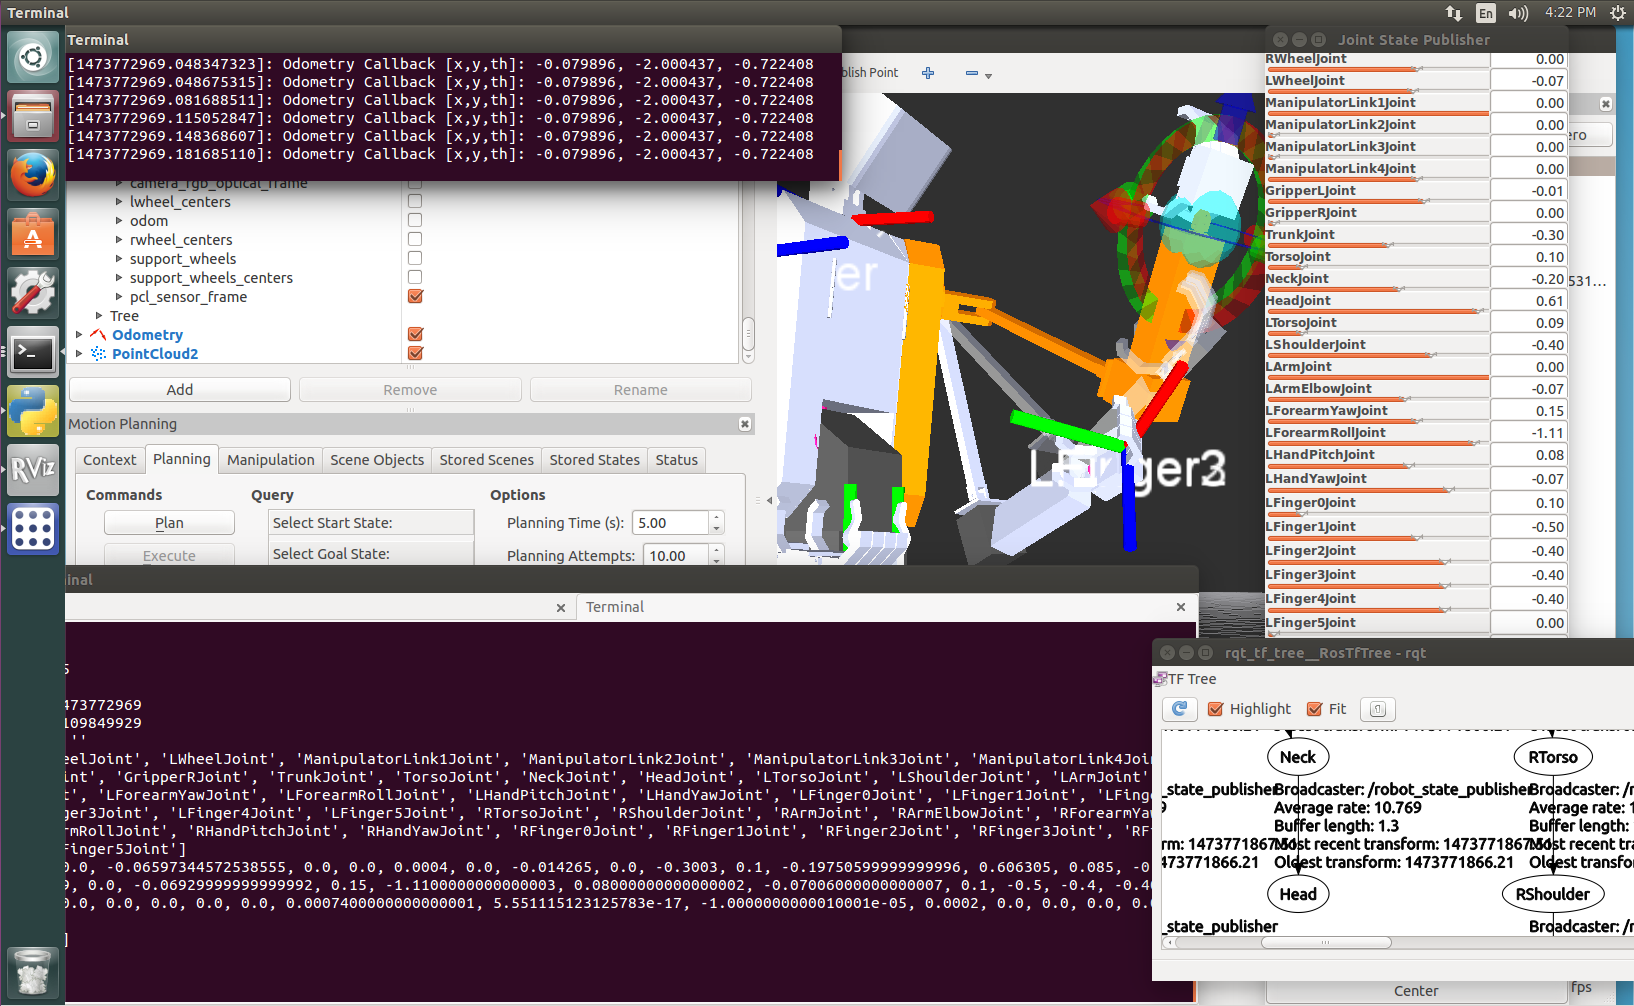The width and height of the screenshot is (1634, 1006).
Task: Close the Motion Planning panel with its X icon
Action: 744,424
